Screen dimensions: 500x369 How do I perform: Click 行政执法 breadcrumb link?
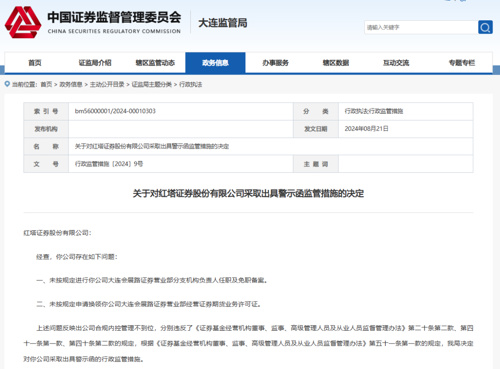pyautogui.click(x=191, y=84)
